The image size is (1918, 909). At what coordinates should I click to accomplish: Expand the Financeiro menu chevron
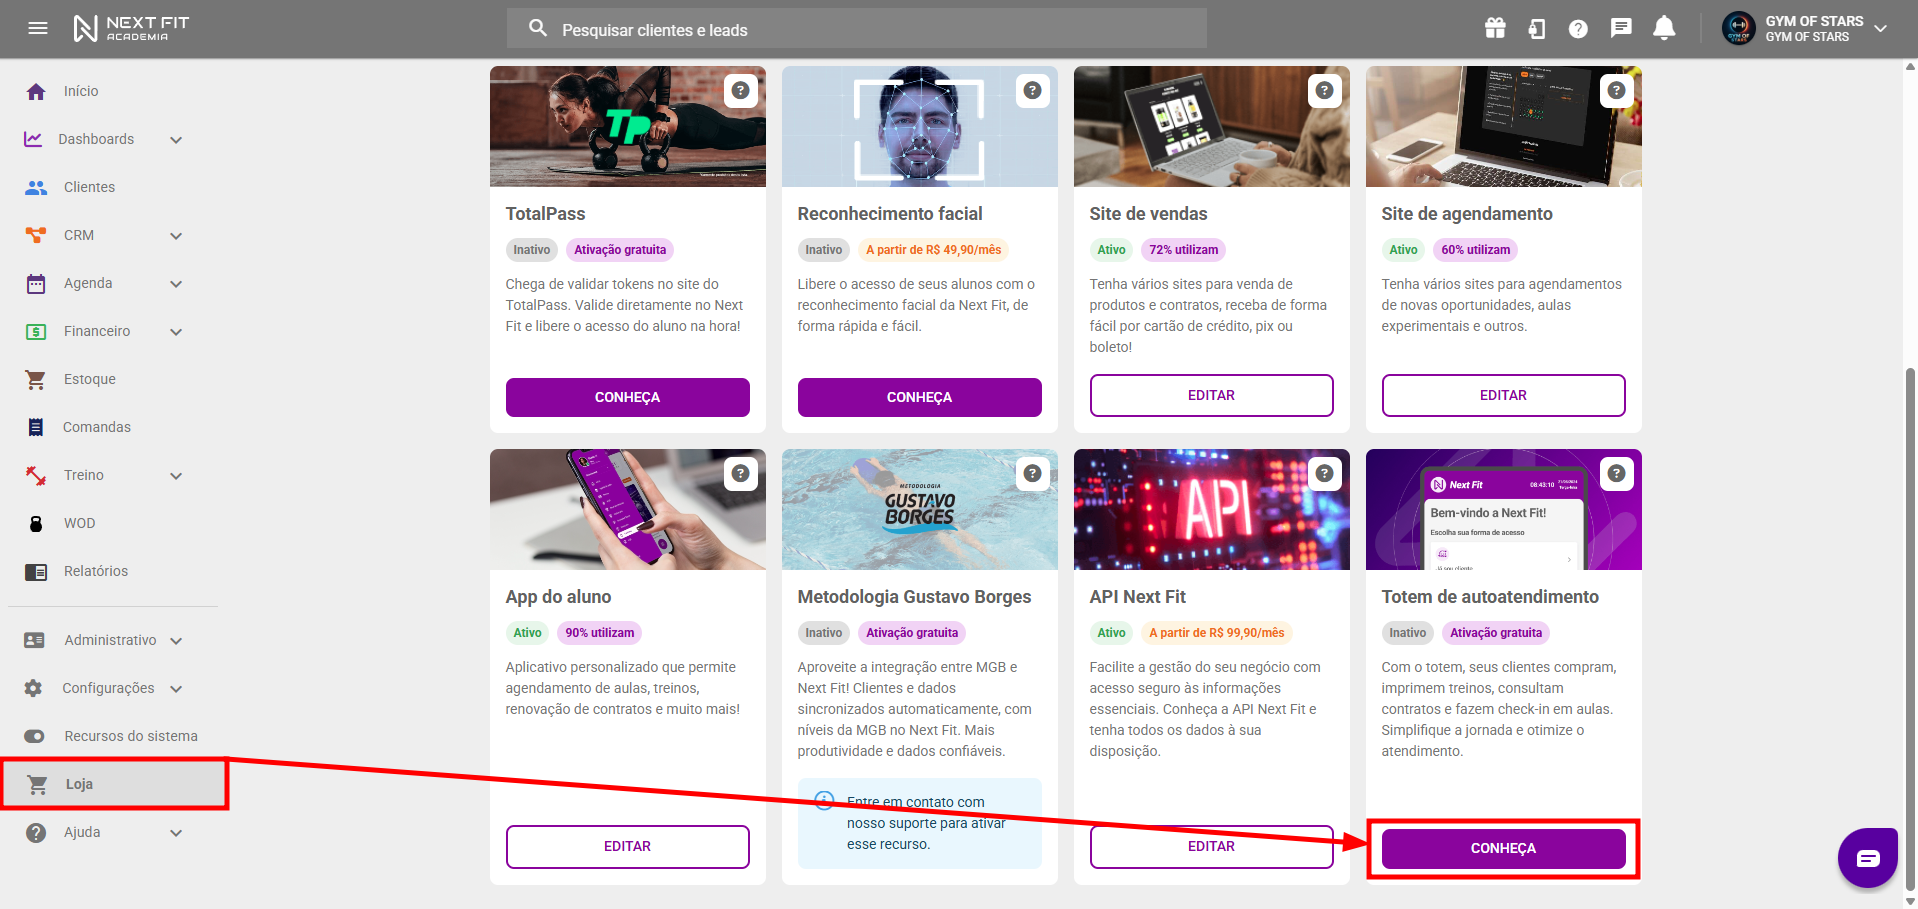(x=176, y=332)
